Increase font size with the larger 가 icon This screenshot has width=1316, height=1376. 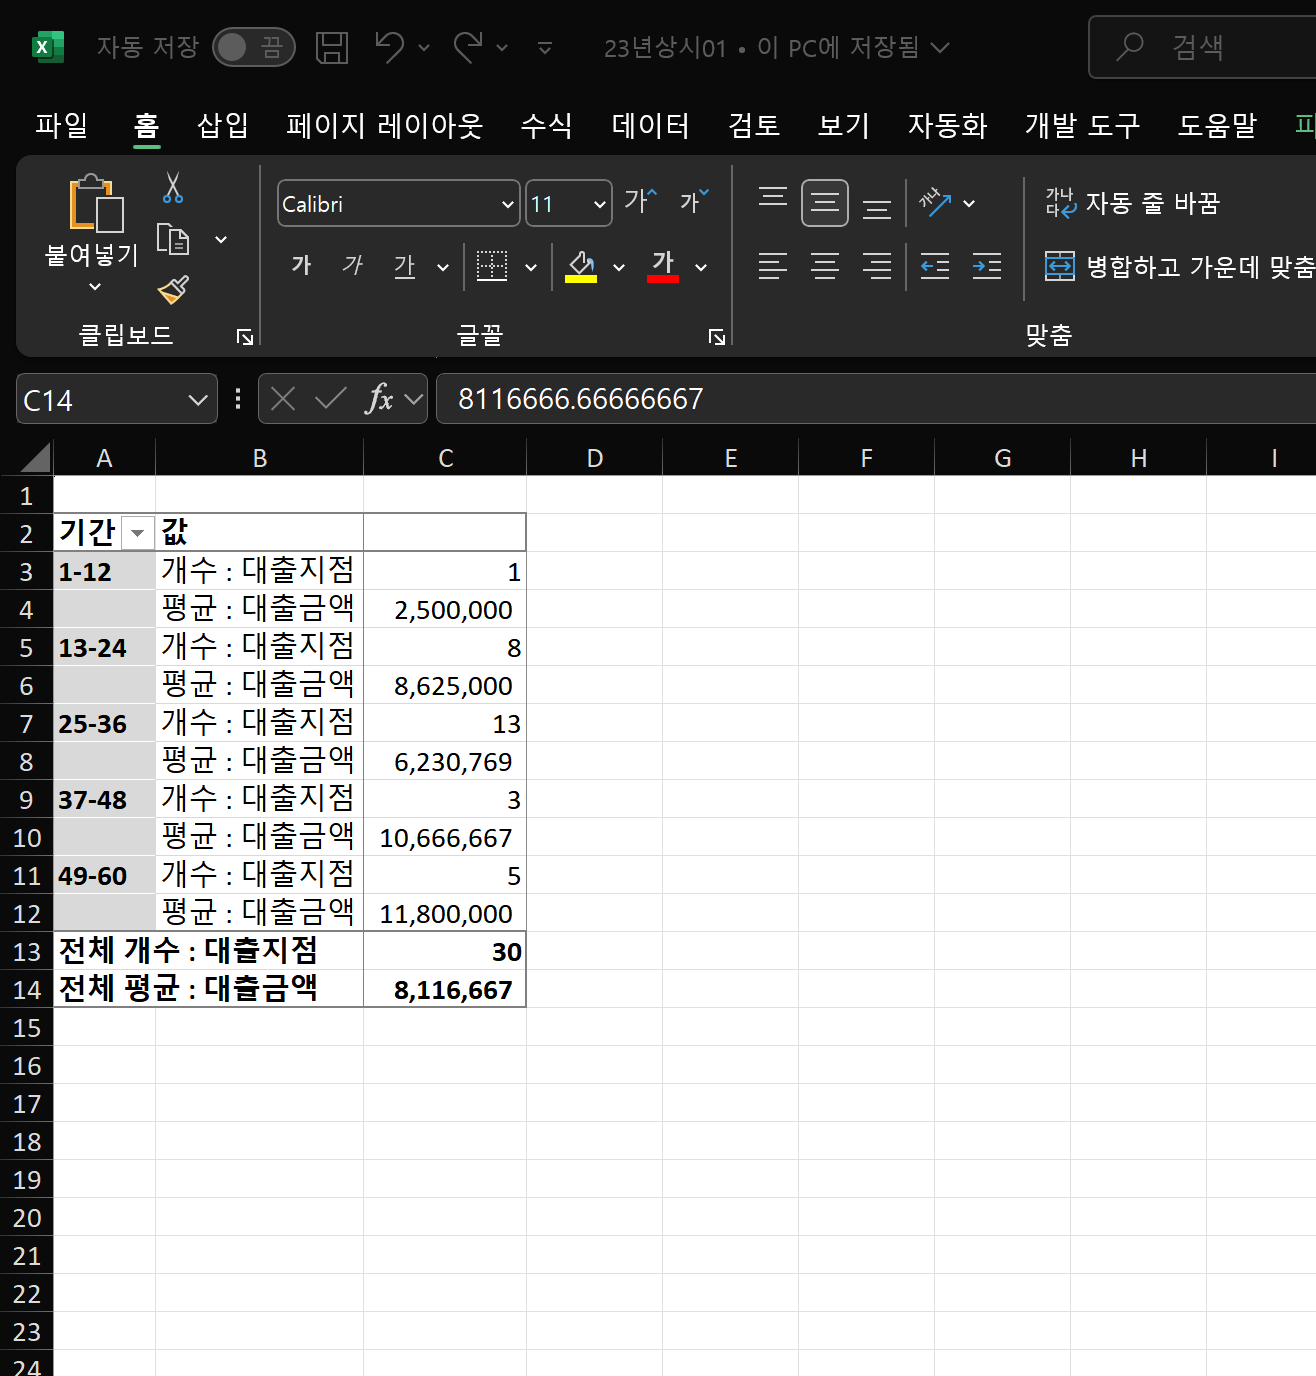(x=640, y=202)
